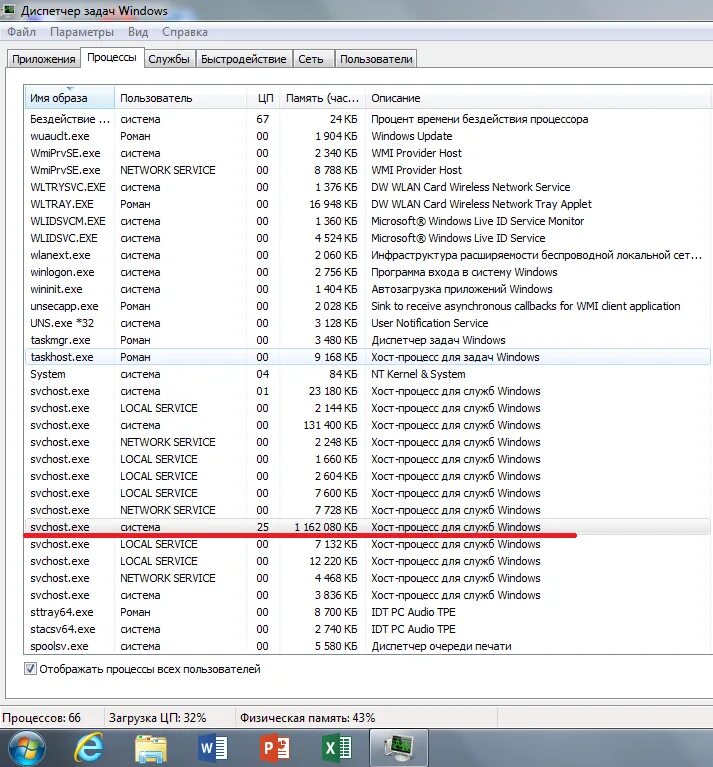This screenshot has width=713, height=767.
Task: Sort by Память column header
Action: 322,98
